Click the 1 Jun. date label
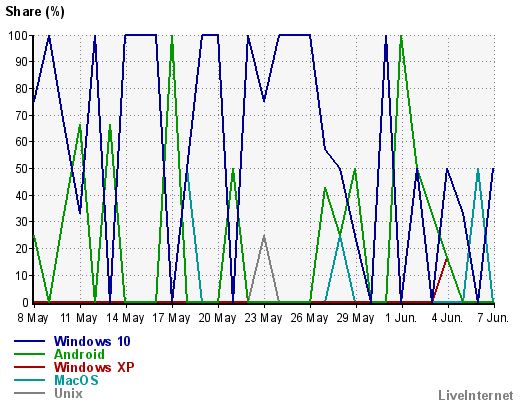Viewport: 520px width, 405px height. (x=401, y=318)
